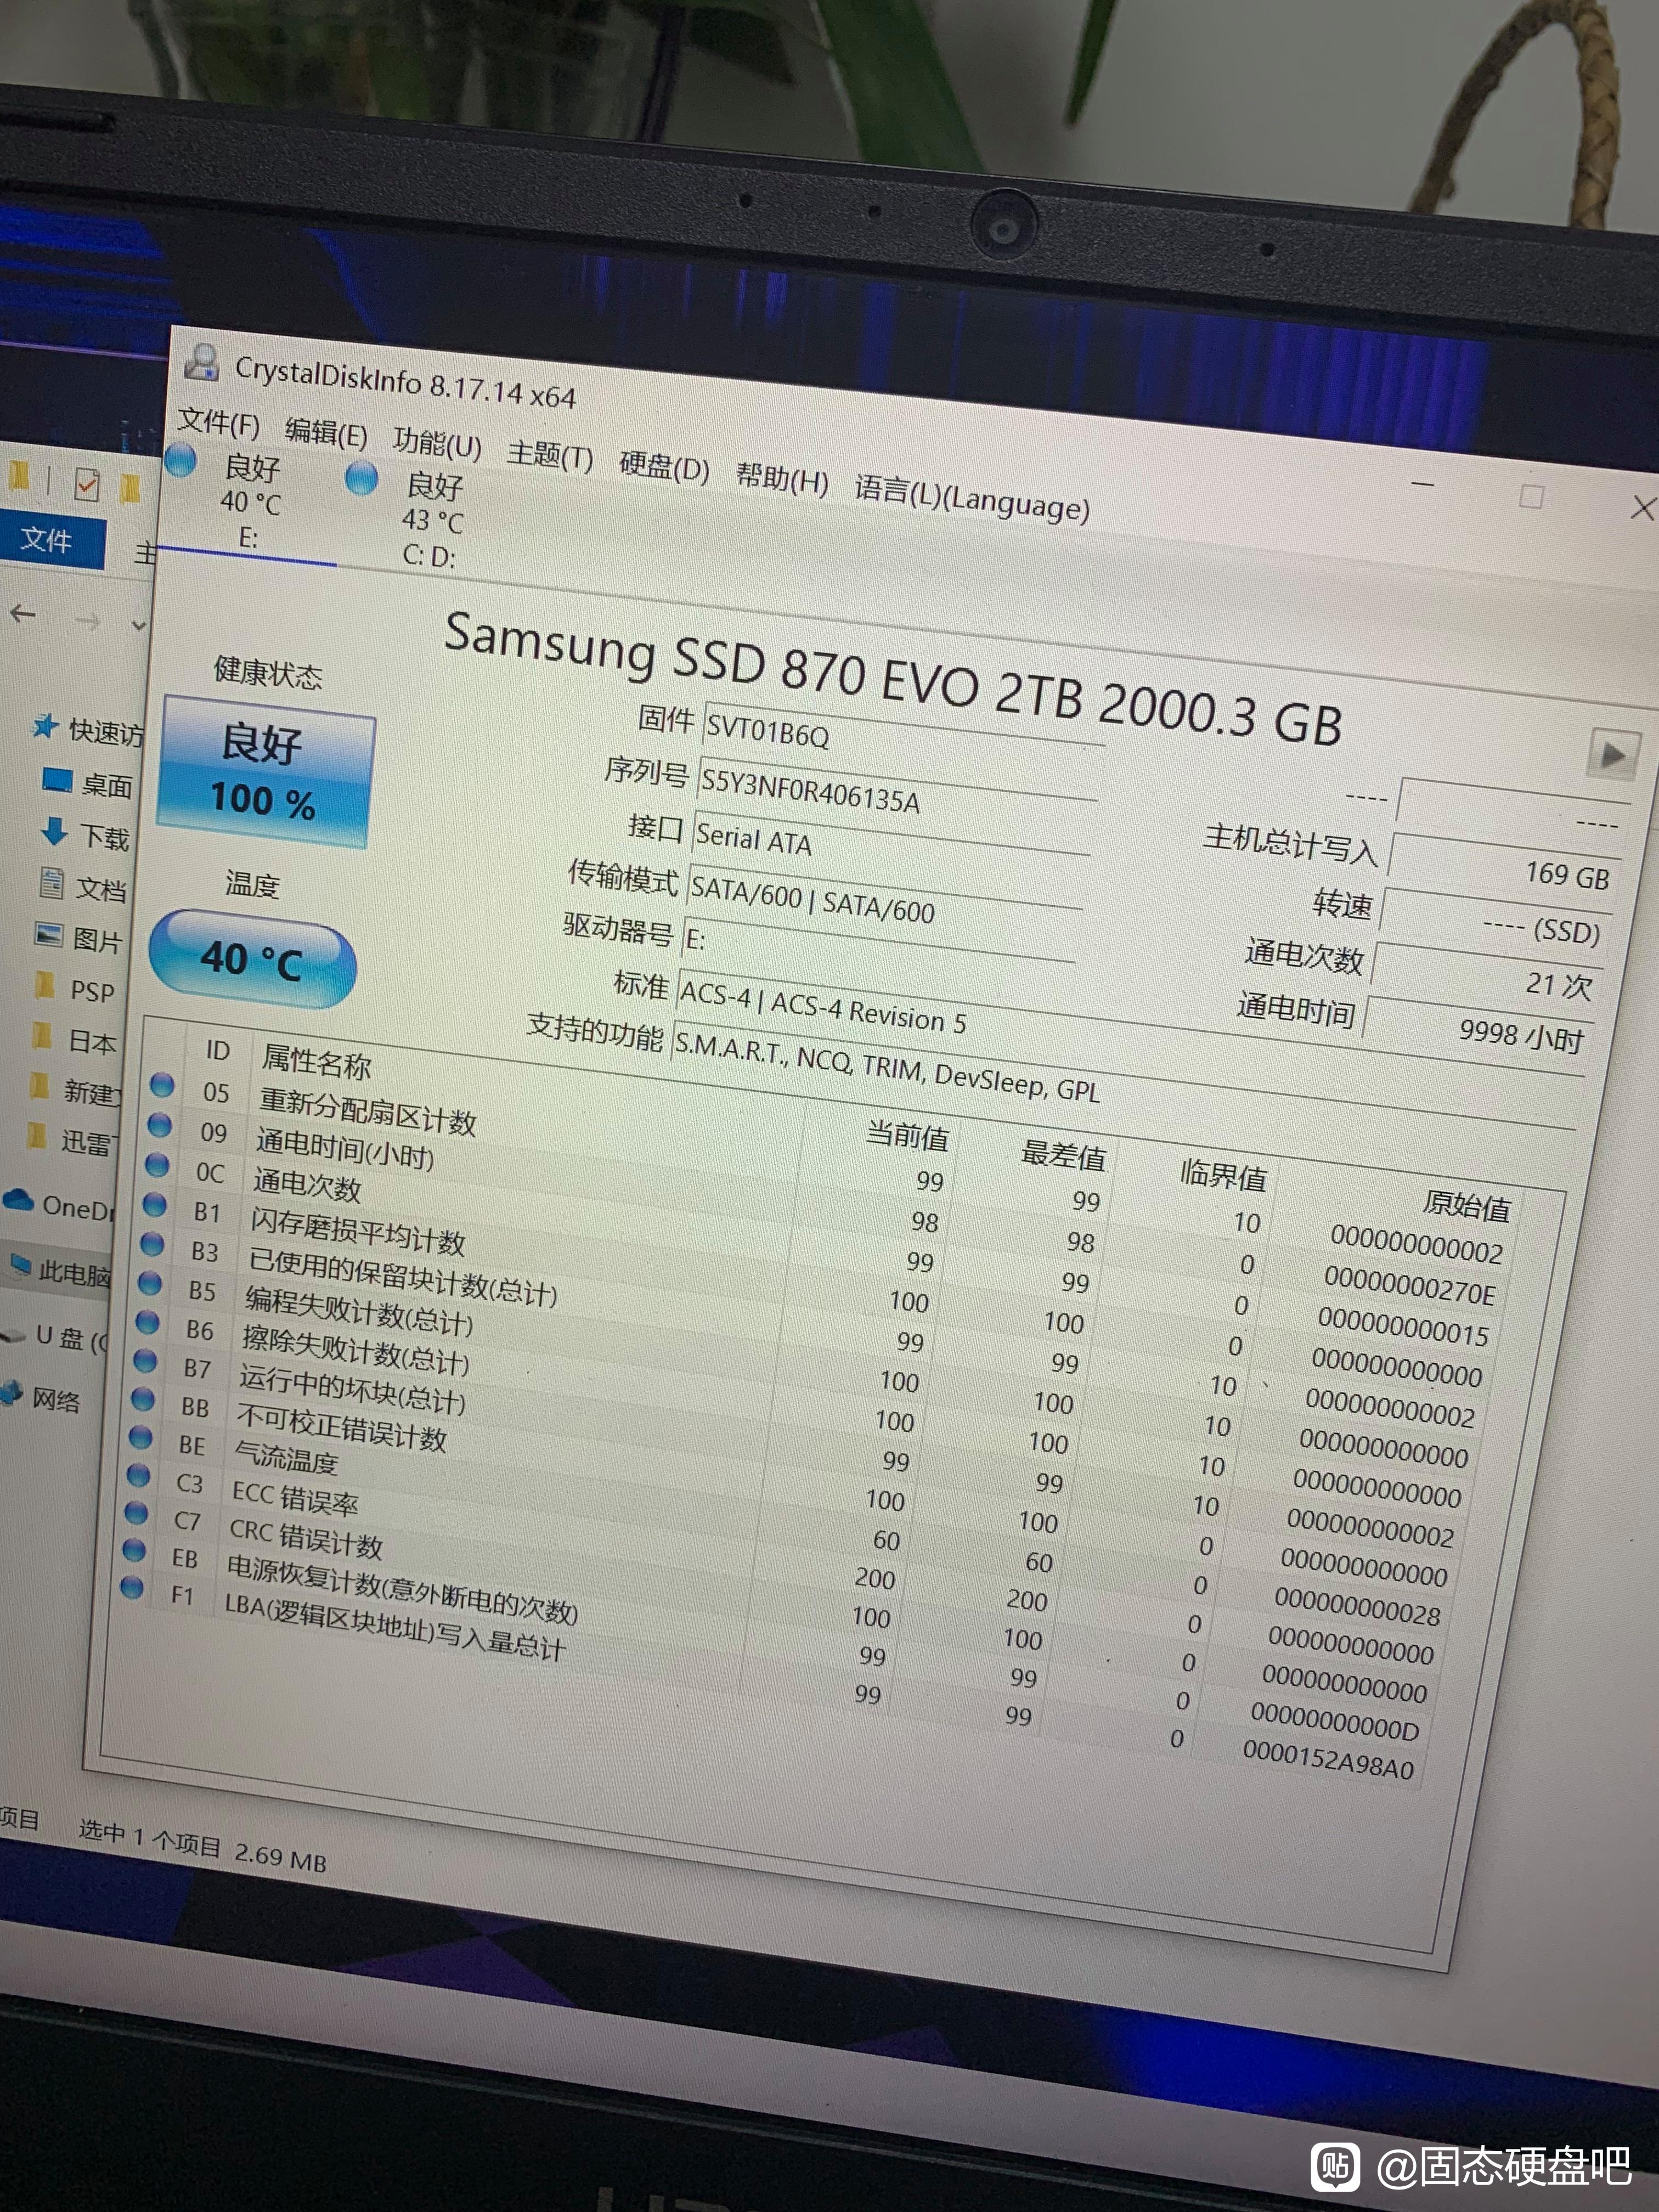Click the status dot for attribute EB

click(134, 1551)
